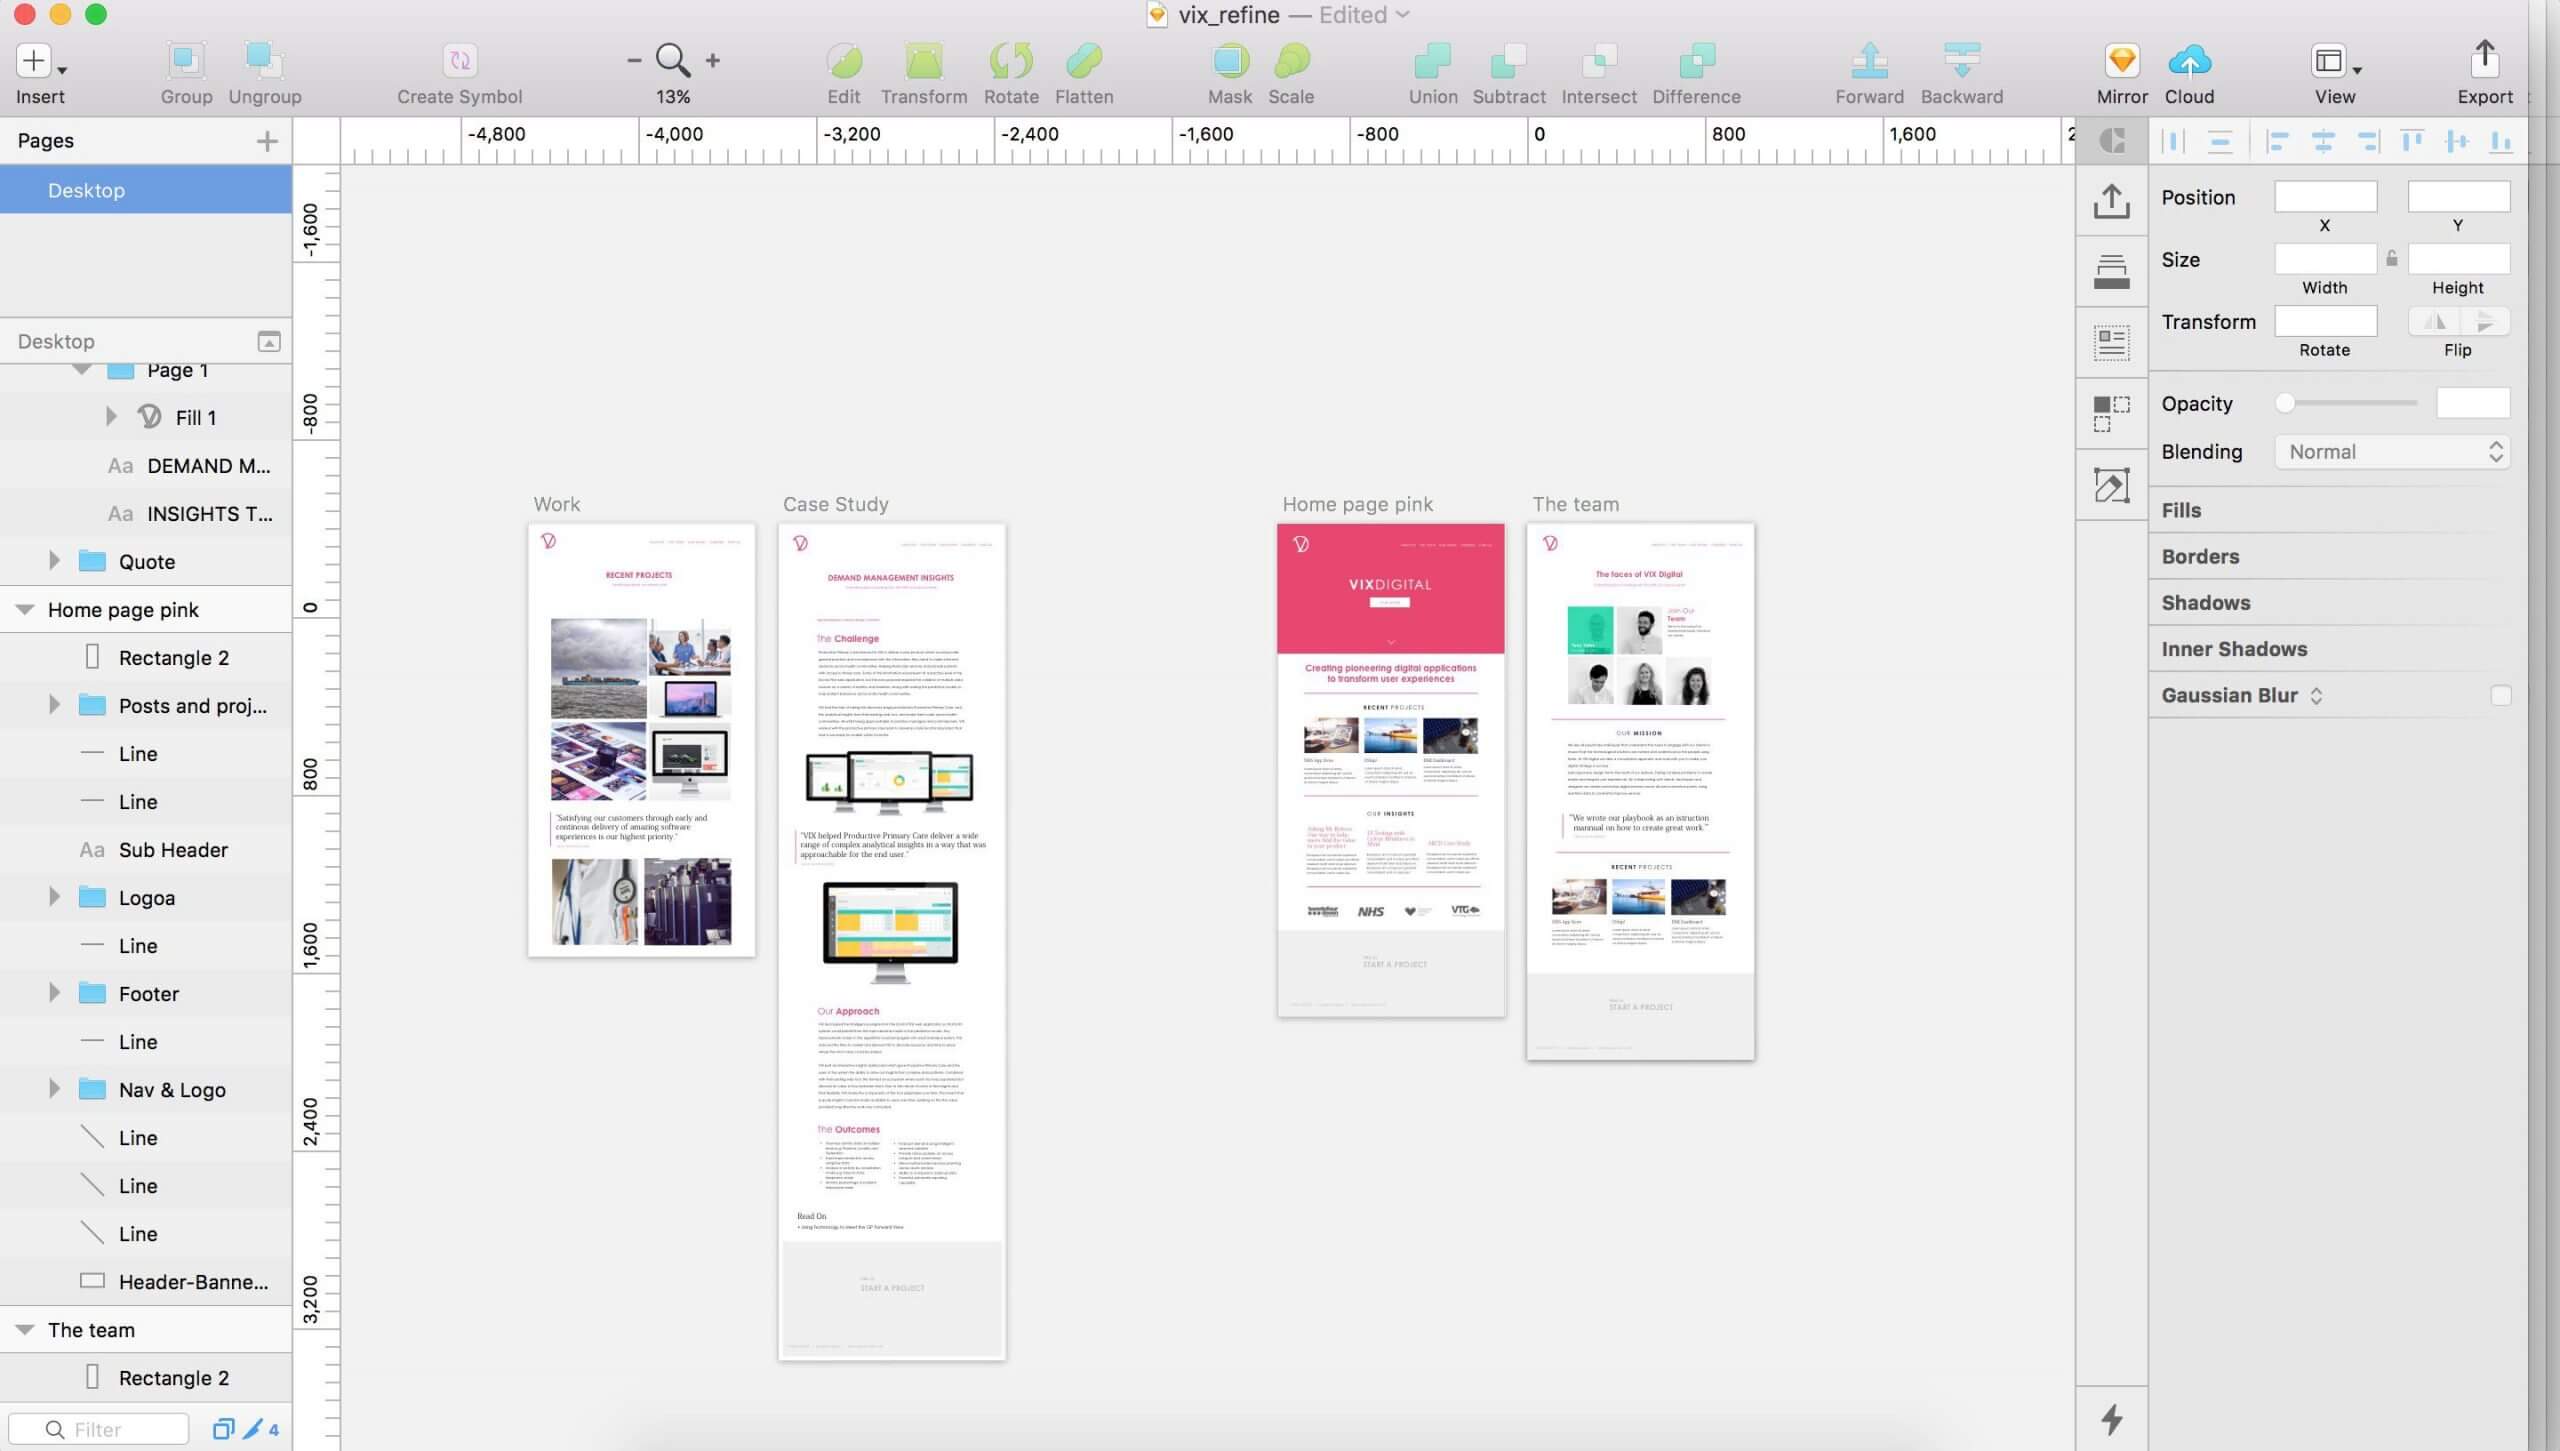2560x1451 pixels.
Task: Click the Flatten tool
Action: coord(1083,69)
